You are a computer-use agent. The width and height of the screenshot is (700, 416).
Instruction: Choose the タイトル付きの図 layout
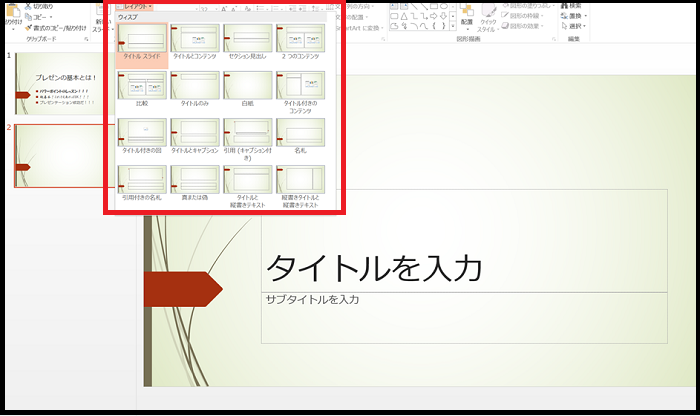(142, 136)
